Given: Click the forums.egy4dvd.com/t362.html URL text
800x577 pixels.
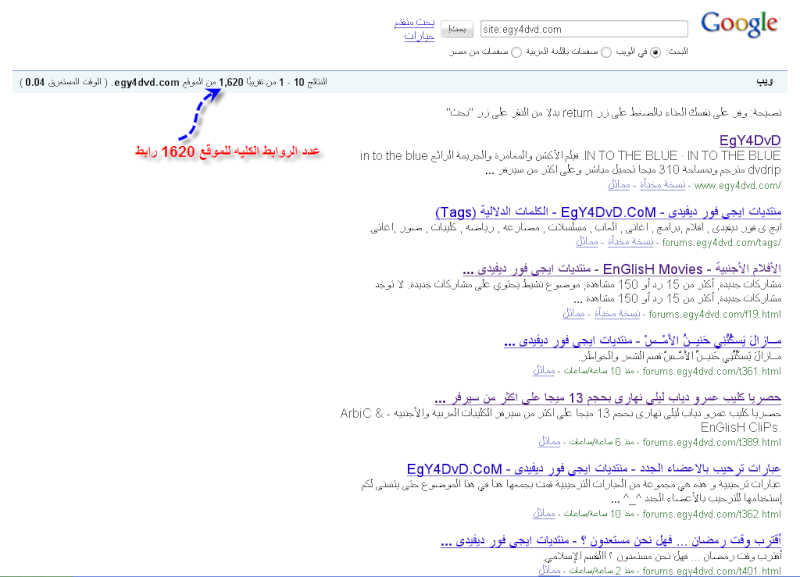Looking at the screenshot, I should pyautogui.click(x=712, y=514).
